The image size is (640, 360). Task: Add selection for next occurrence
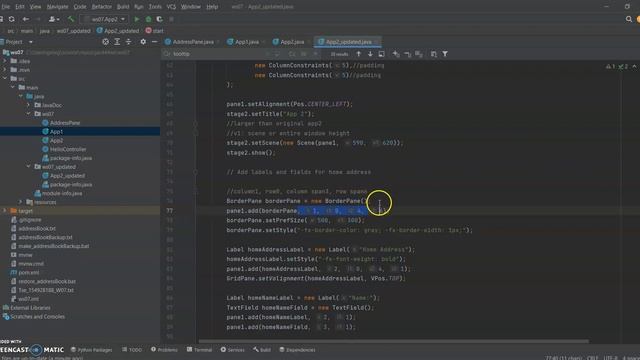click(396, 54)
